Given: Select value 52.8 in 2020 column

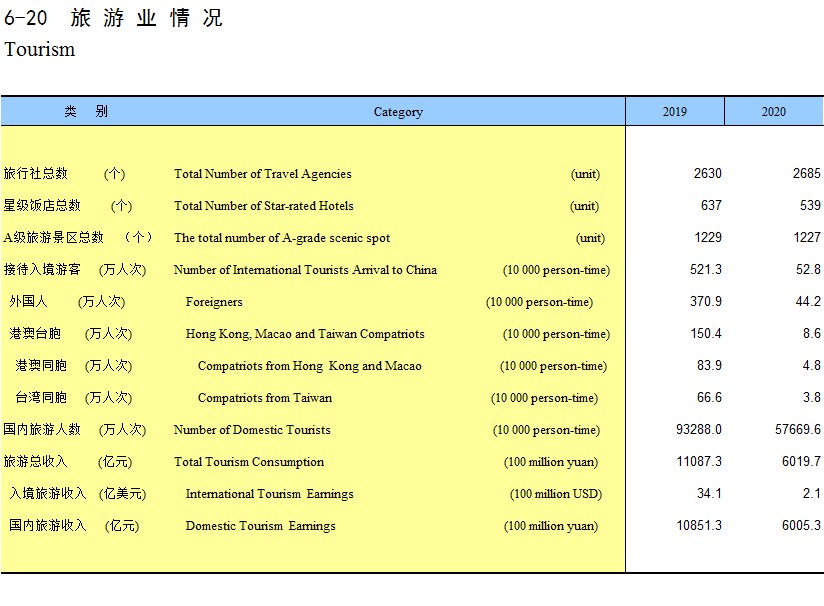Looking at the screenshot, I should [x=808, y=270].
